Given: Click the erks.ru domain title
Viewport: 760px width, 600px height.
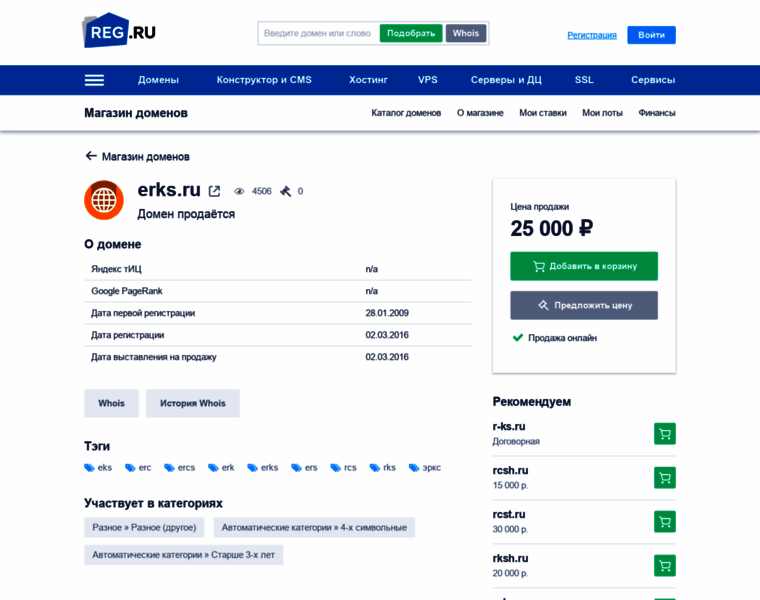Looking at the screenshot, I should pyautogui.click(x=169, y=189).
